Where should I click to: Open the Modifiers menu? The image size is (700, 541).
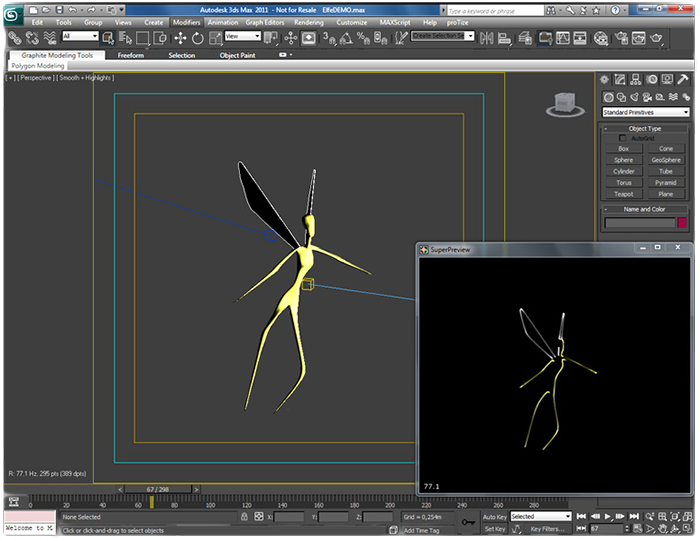tap(186, 21)
